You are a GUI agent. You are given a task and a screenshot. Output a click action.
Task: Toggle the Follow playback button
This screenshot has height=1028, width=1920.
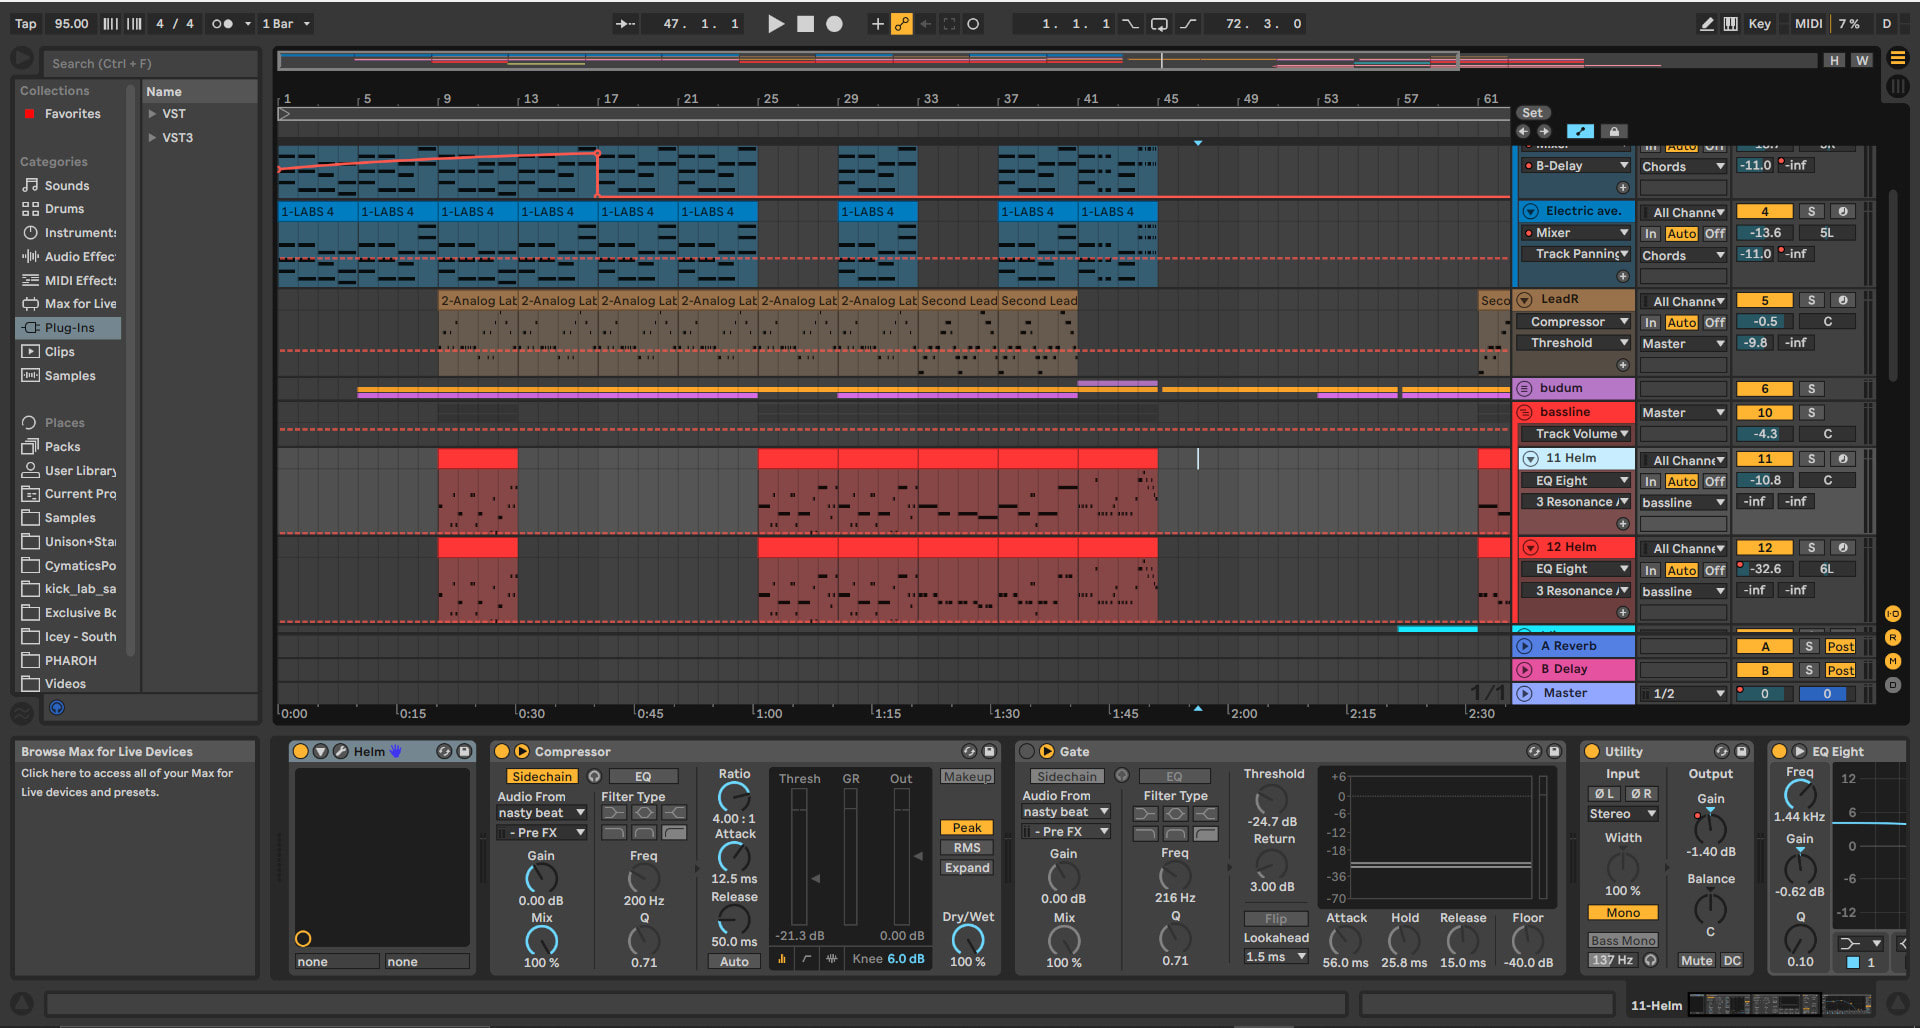625,24
